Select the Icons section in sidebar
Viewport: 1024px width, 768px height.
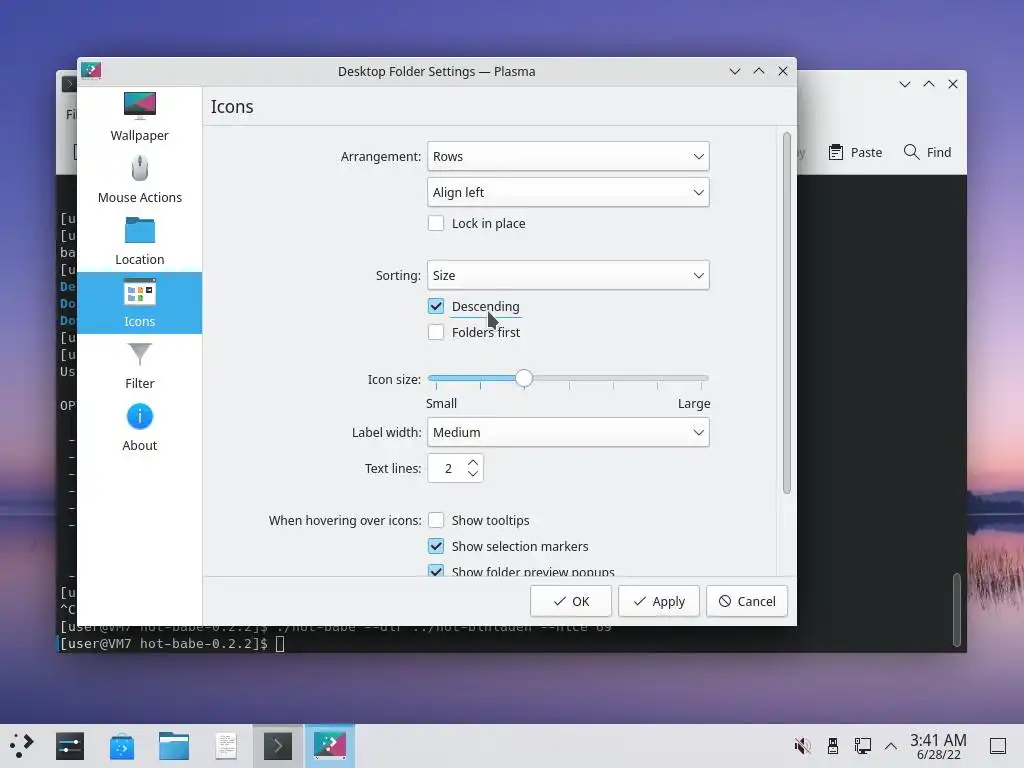coord(139,303)
